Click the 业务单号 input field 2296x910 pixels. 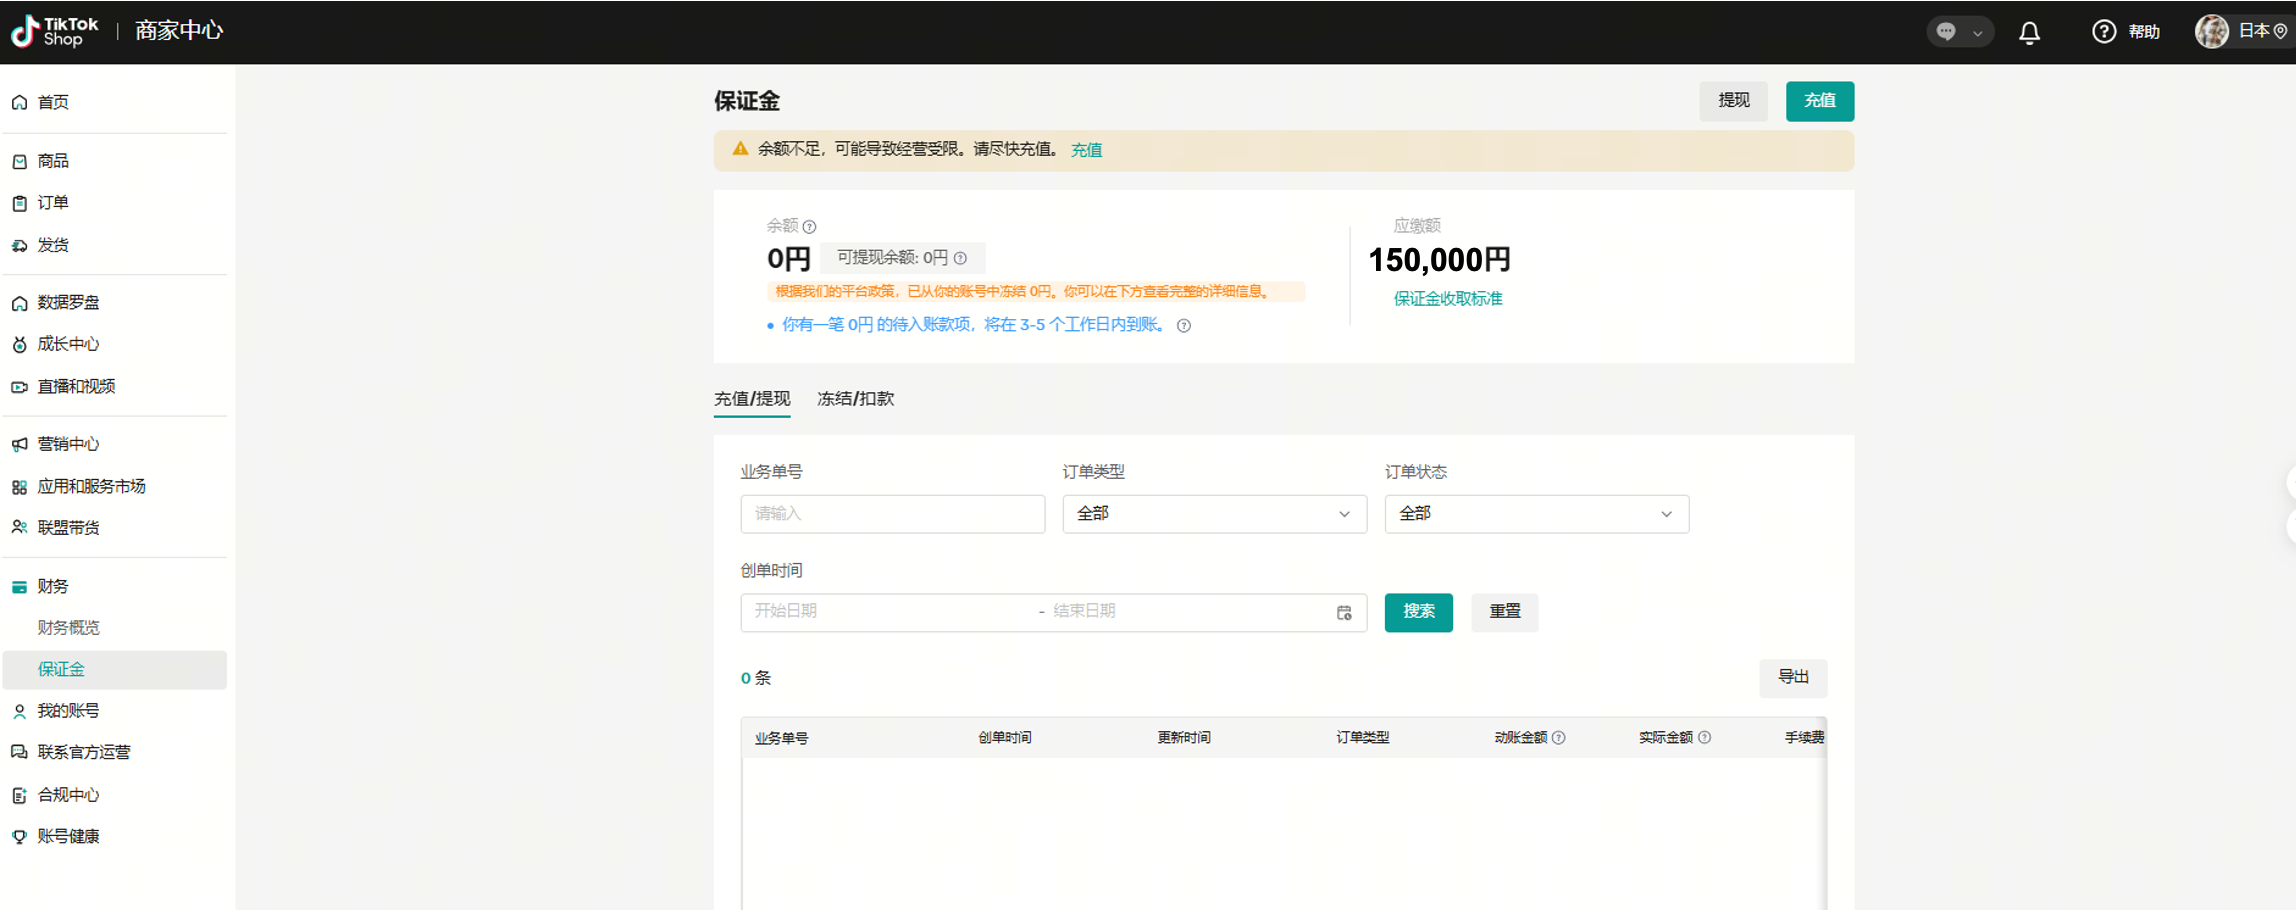pos(892,514)
